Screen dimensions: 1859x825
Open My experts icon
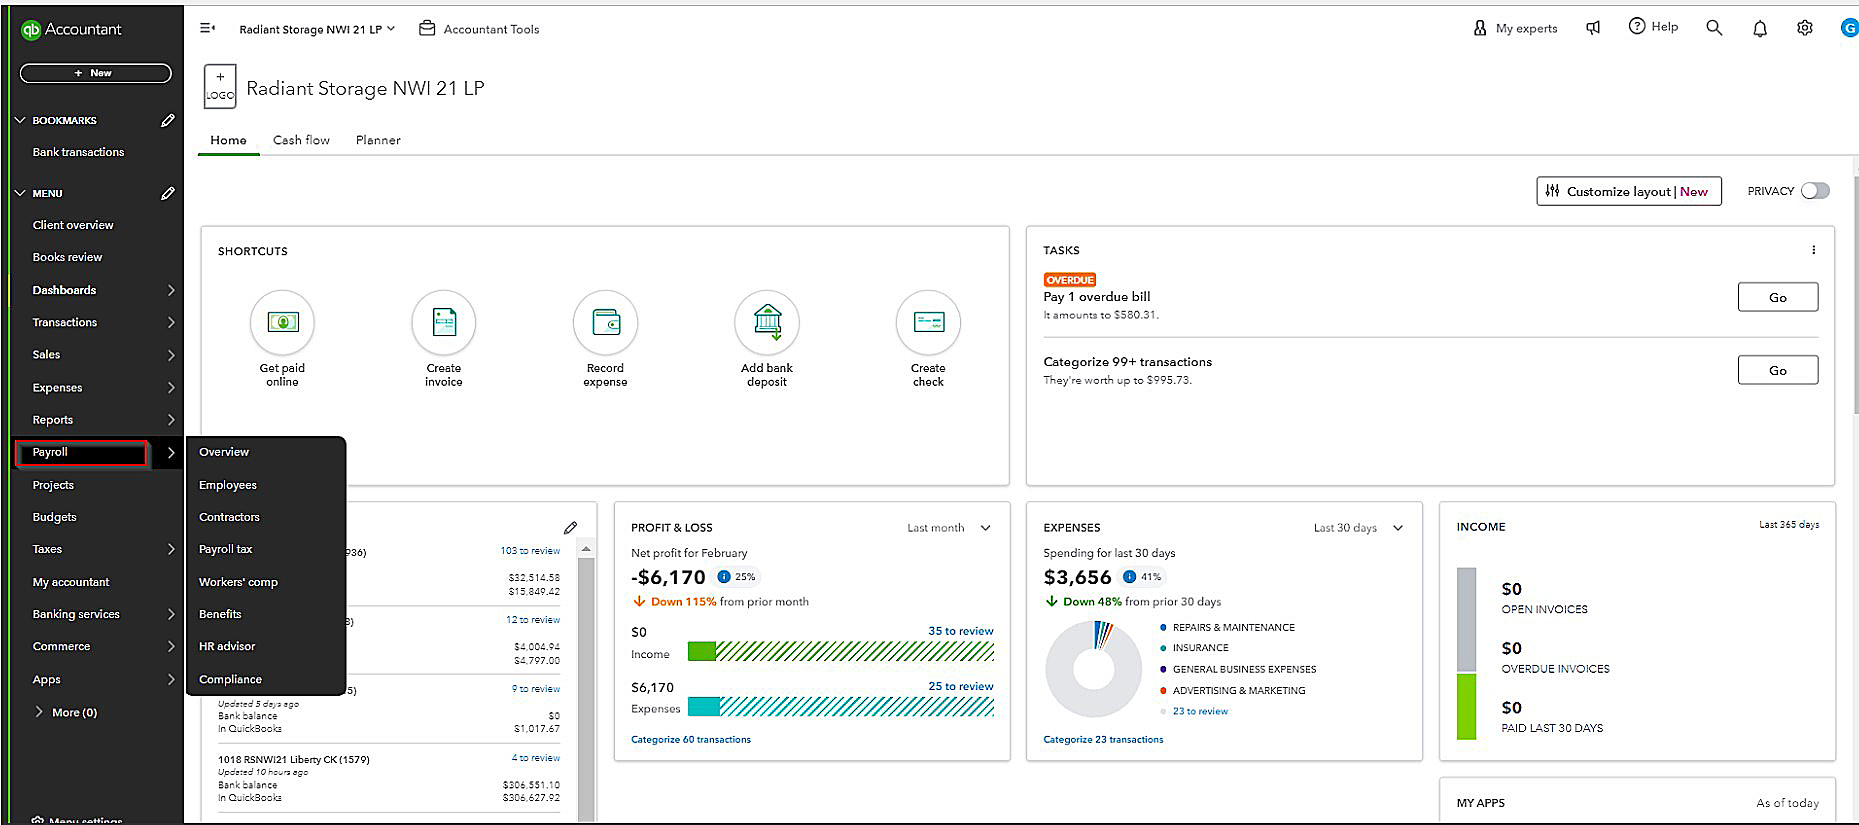pos(1480,28)
